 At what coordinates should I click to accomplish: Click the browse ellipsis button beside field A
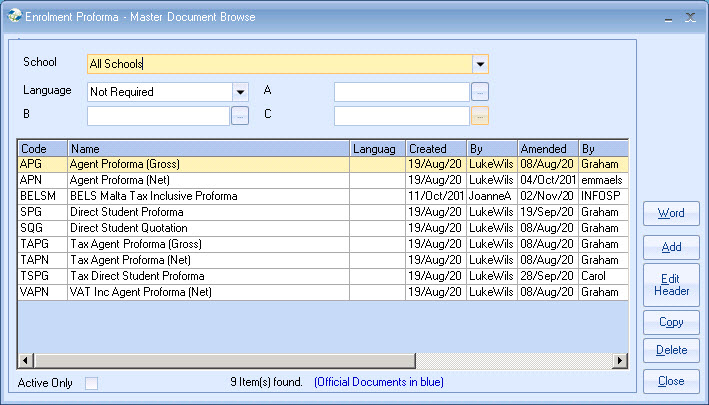480,92
